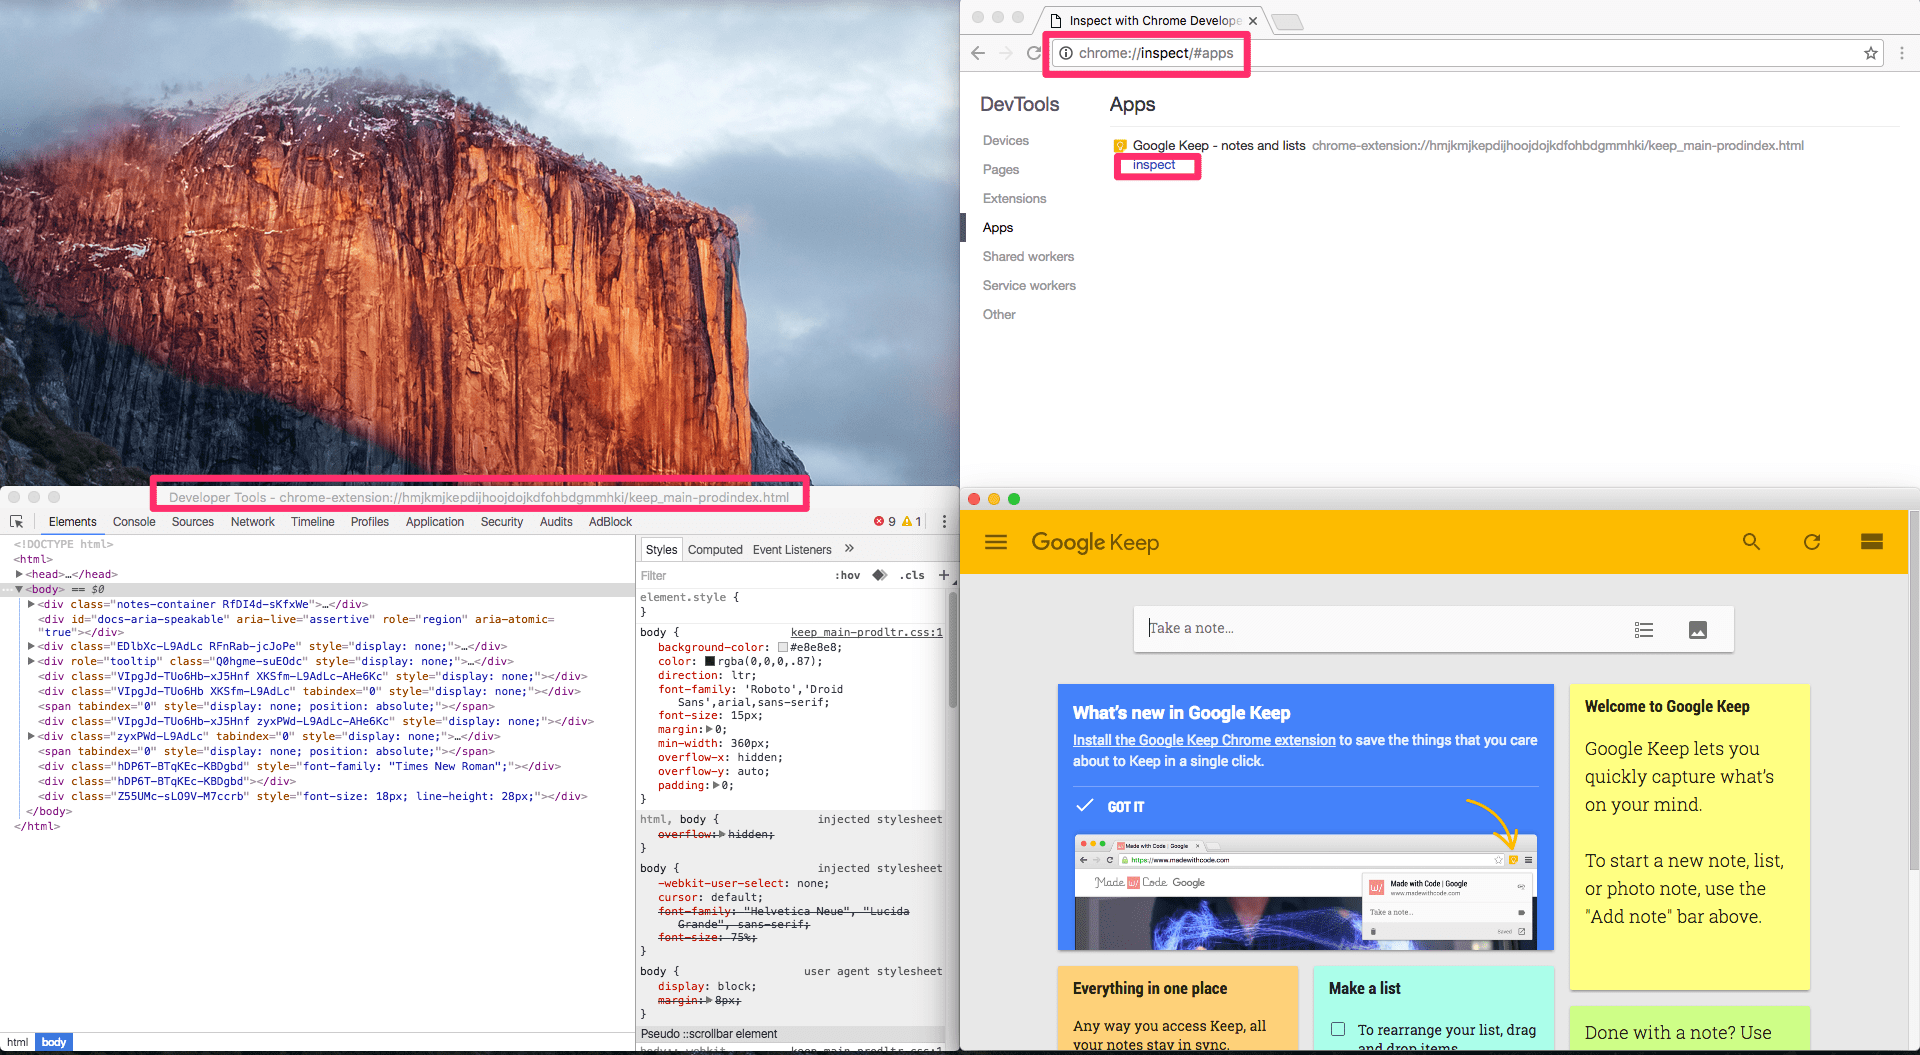Viewport: 1920px width, 1055px height.
Task: Expand the tooltip role div node
Action: pos(32,661)
